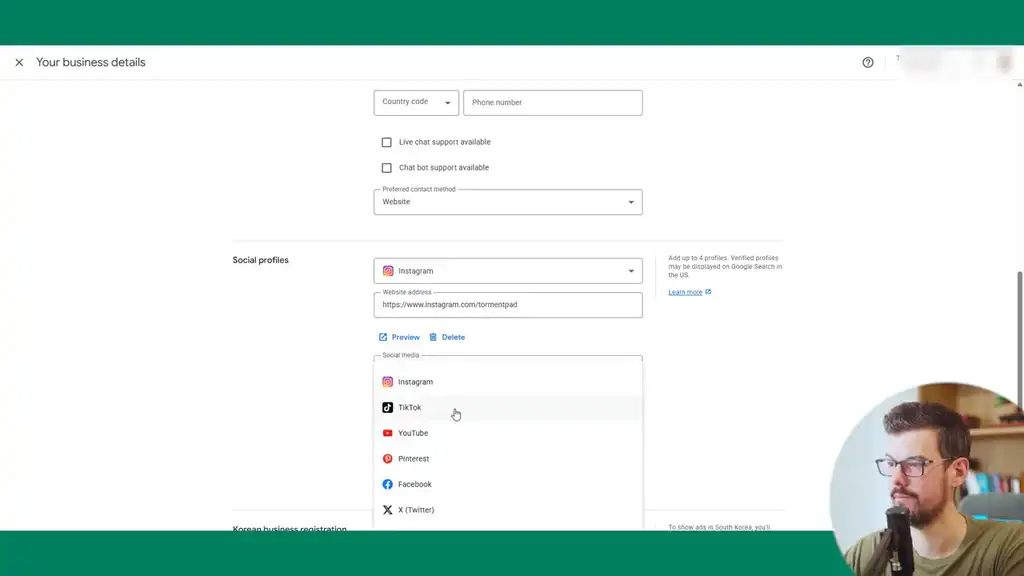Enable Live chat support available checkbox
Screen dimensions: 1024x576
(x=387, y=142)
